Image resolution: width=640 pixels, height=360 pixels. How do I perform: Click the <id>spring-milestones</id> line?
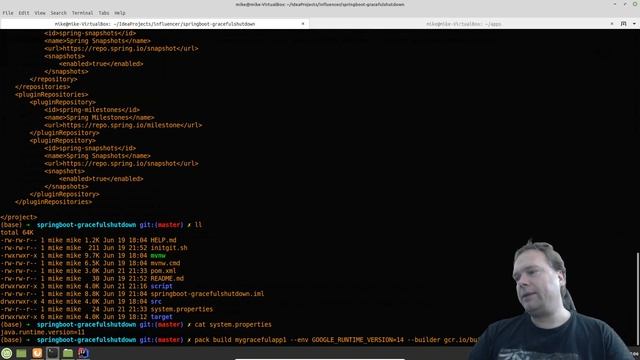click(92, 110)
